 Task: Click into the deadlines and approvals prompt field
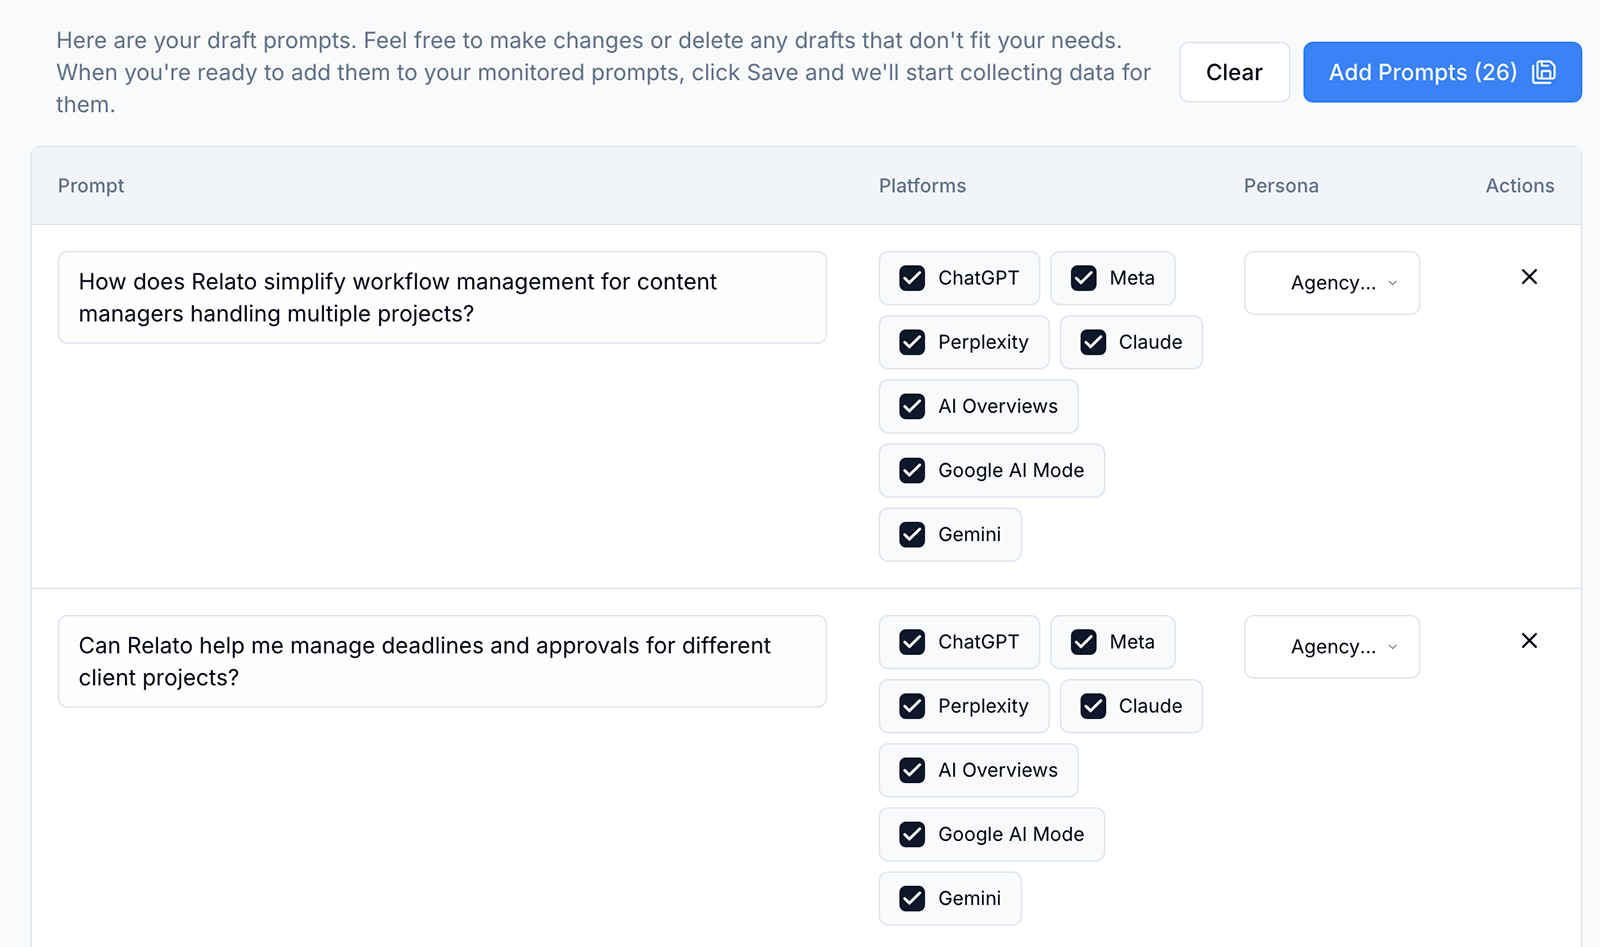pos(442,661)
